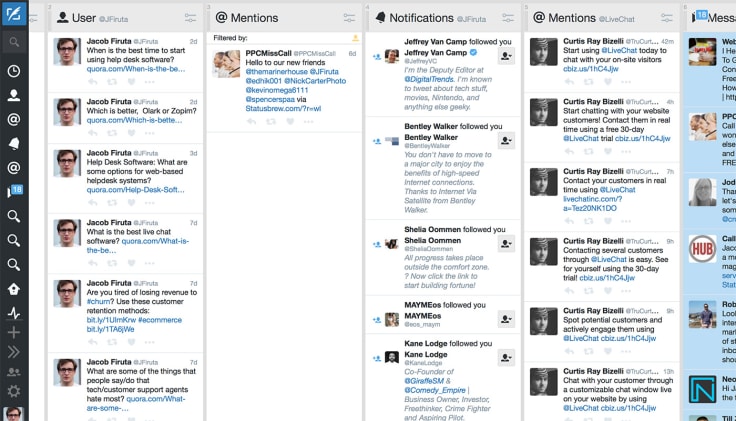
Task: Open Notifications column via sidebar bell icon
Action: pos(14,144)
